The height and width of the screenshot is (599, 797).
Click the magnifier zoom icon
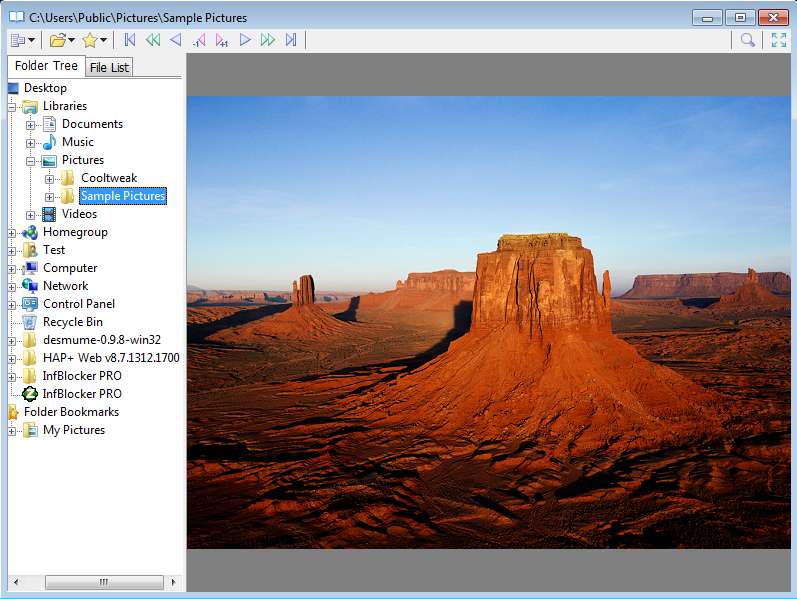747,40
